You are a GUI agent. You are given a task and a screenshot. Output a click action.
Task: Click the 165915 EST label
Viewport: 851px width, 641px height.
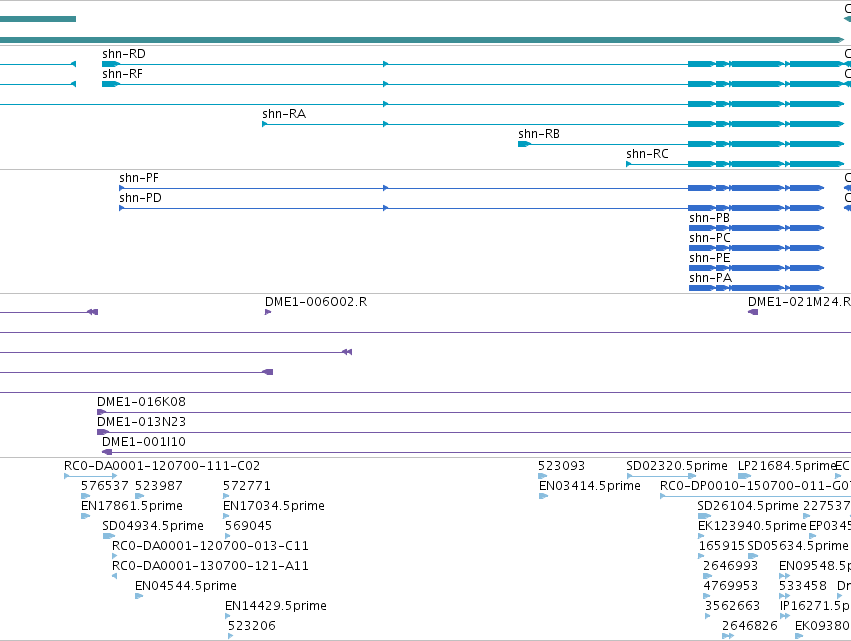[x=722, y=546]
